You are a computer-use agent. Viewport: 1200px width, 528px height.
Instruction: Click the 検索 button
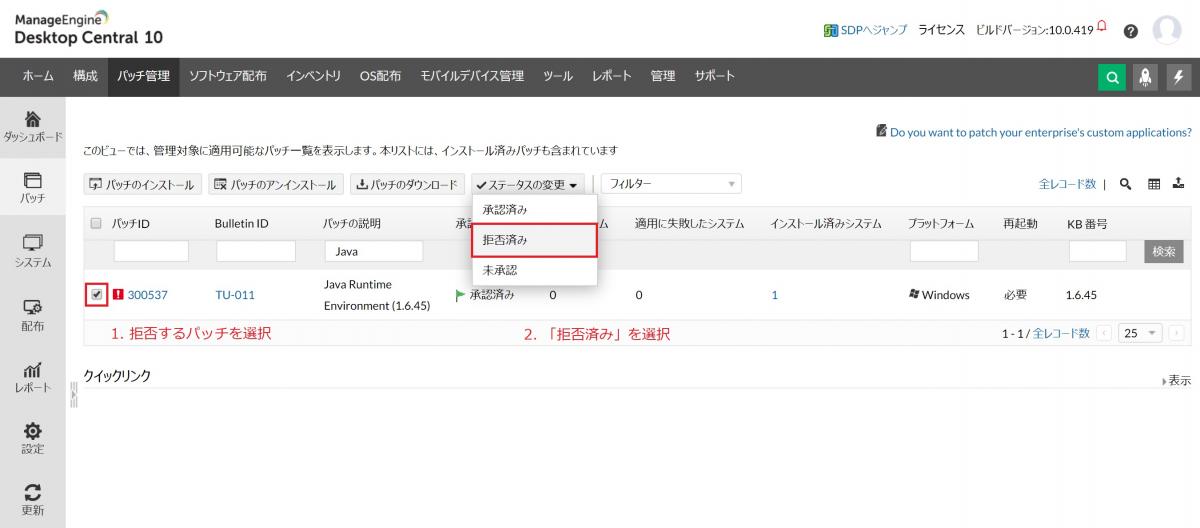click(1164, 251)
